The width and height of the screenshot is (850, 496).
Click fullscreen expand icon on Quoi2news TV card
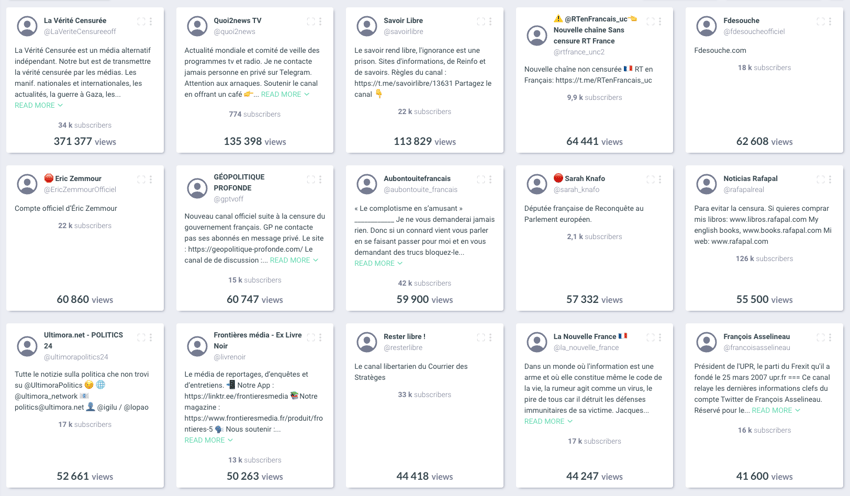[x=311, y=22]
